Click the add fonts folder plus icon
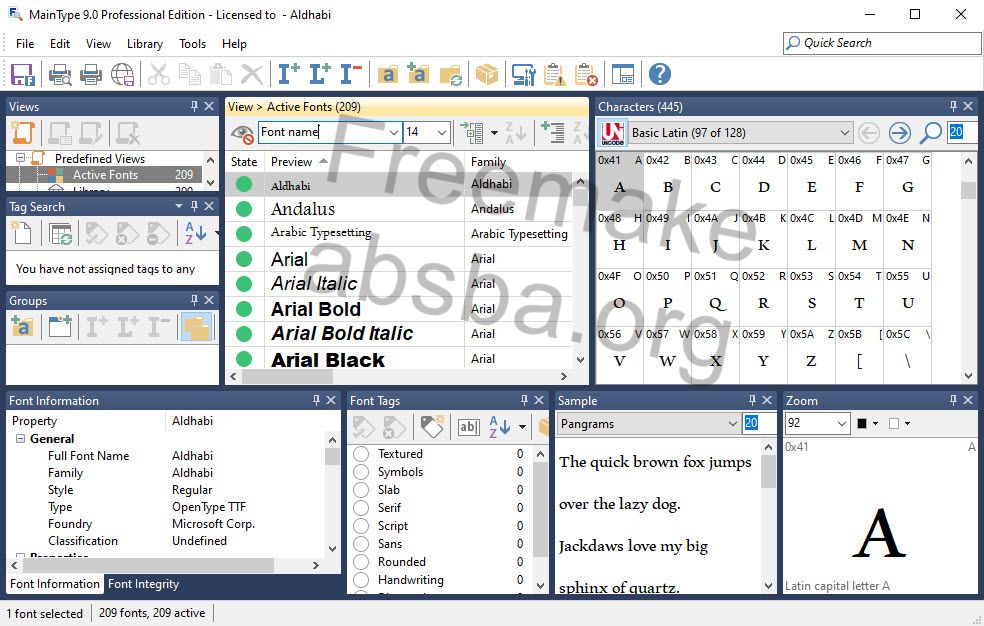This screenshot has height=626, width=984. [x=418, y=75]
